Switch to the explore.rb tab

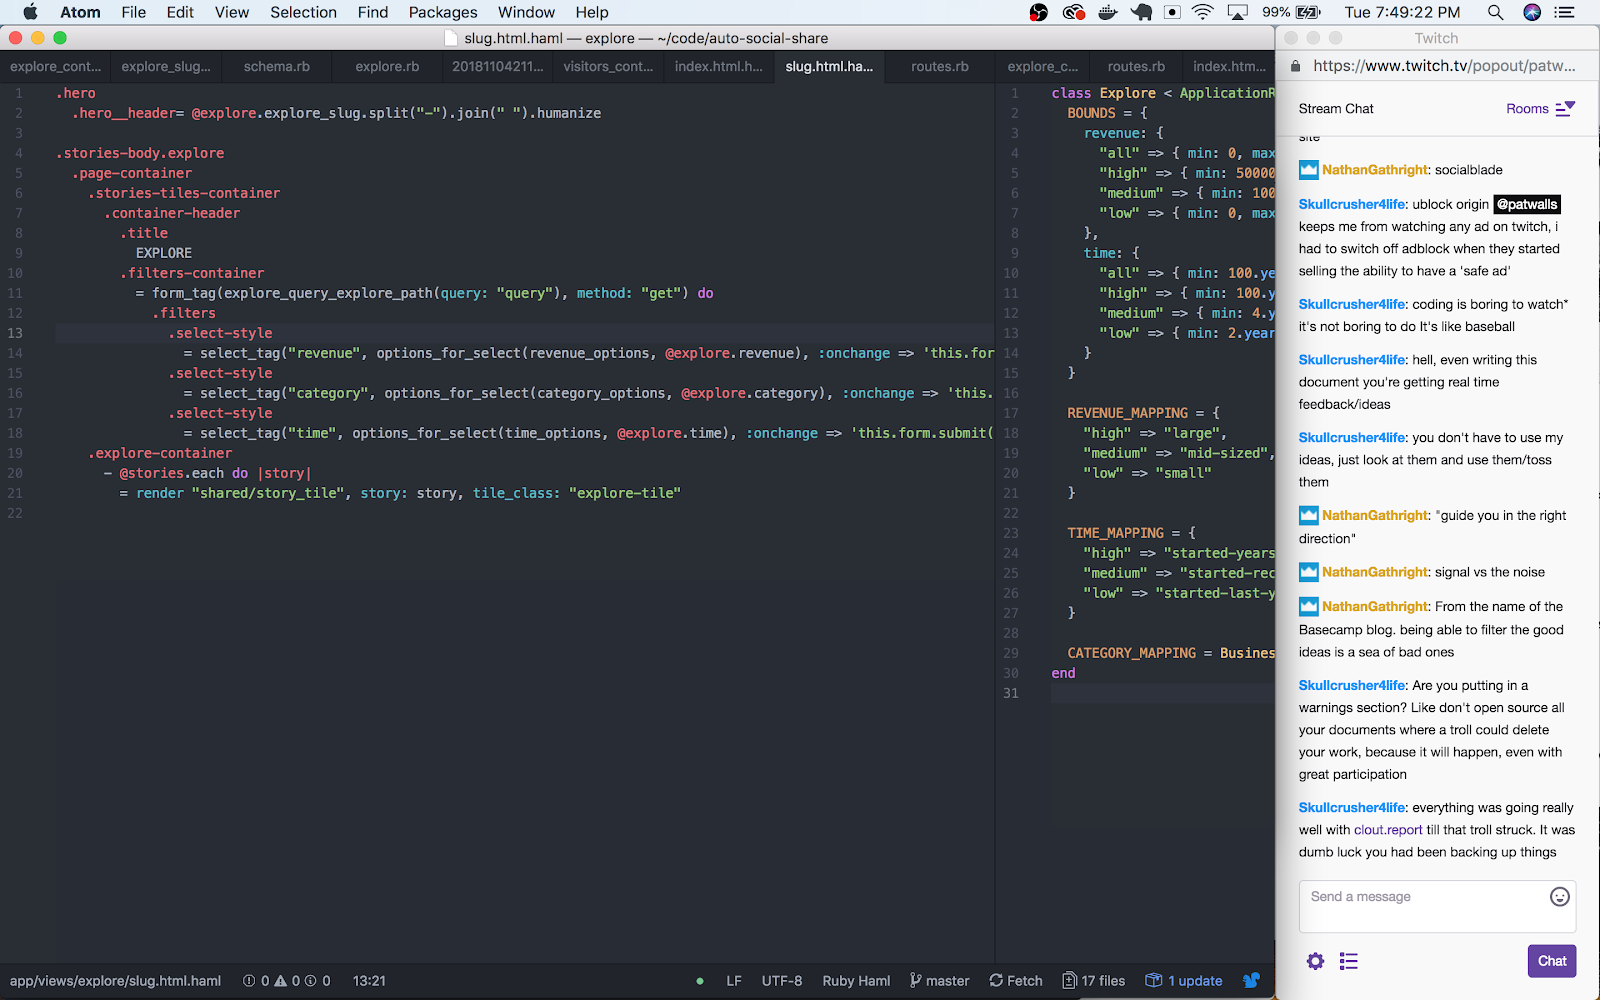click(x=387, y=66)
